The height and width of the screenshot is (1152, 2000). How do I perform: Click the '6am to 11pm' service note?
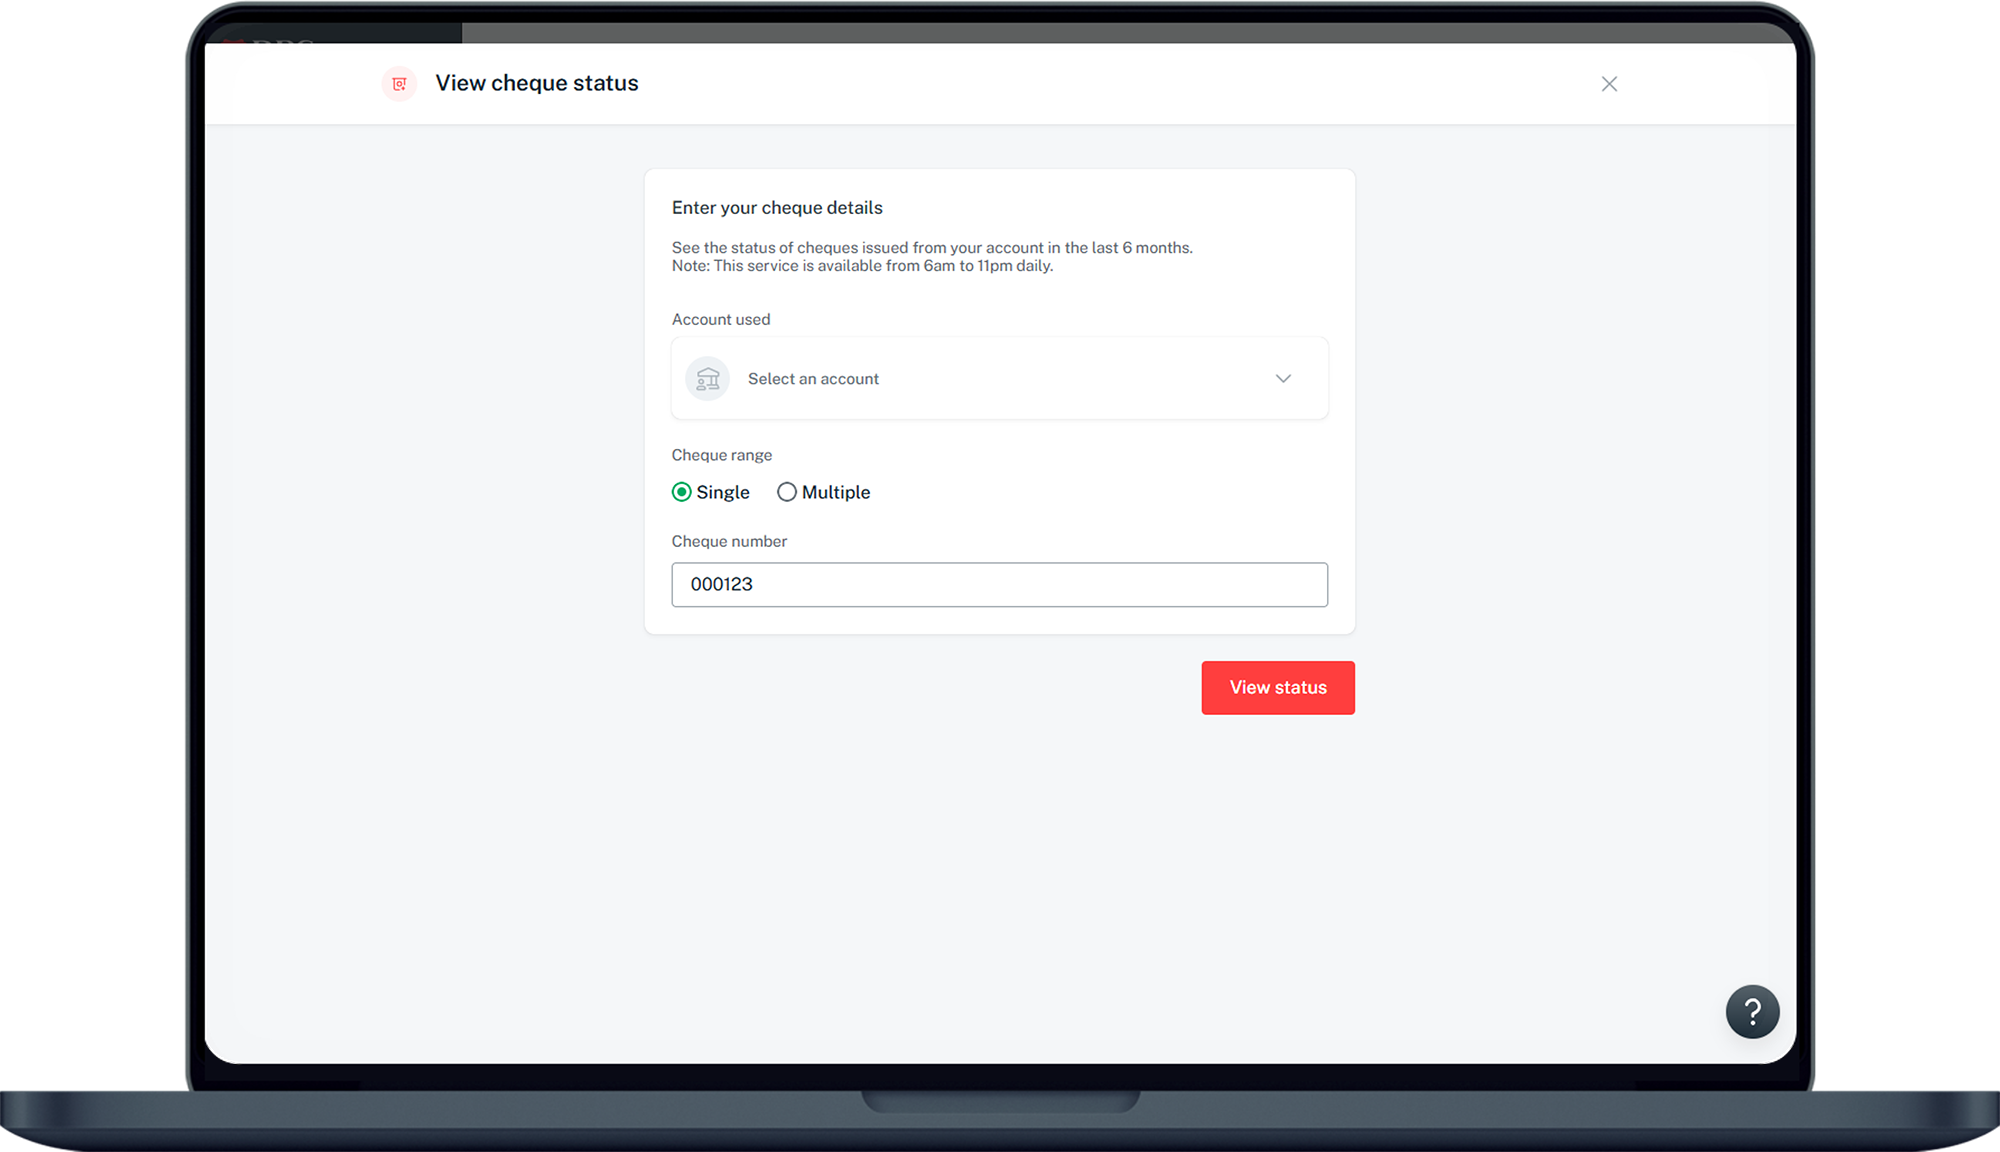[x=862, y=266]
